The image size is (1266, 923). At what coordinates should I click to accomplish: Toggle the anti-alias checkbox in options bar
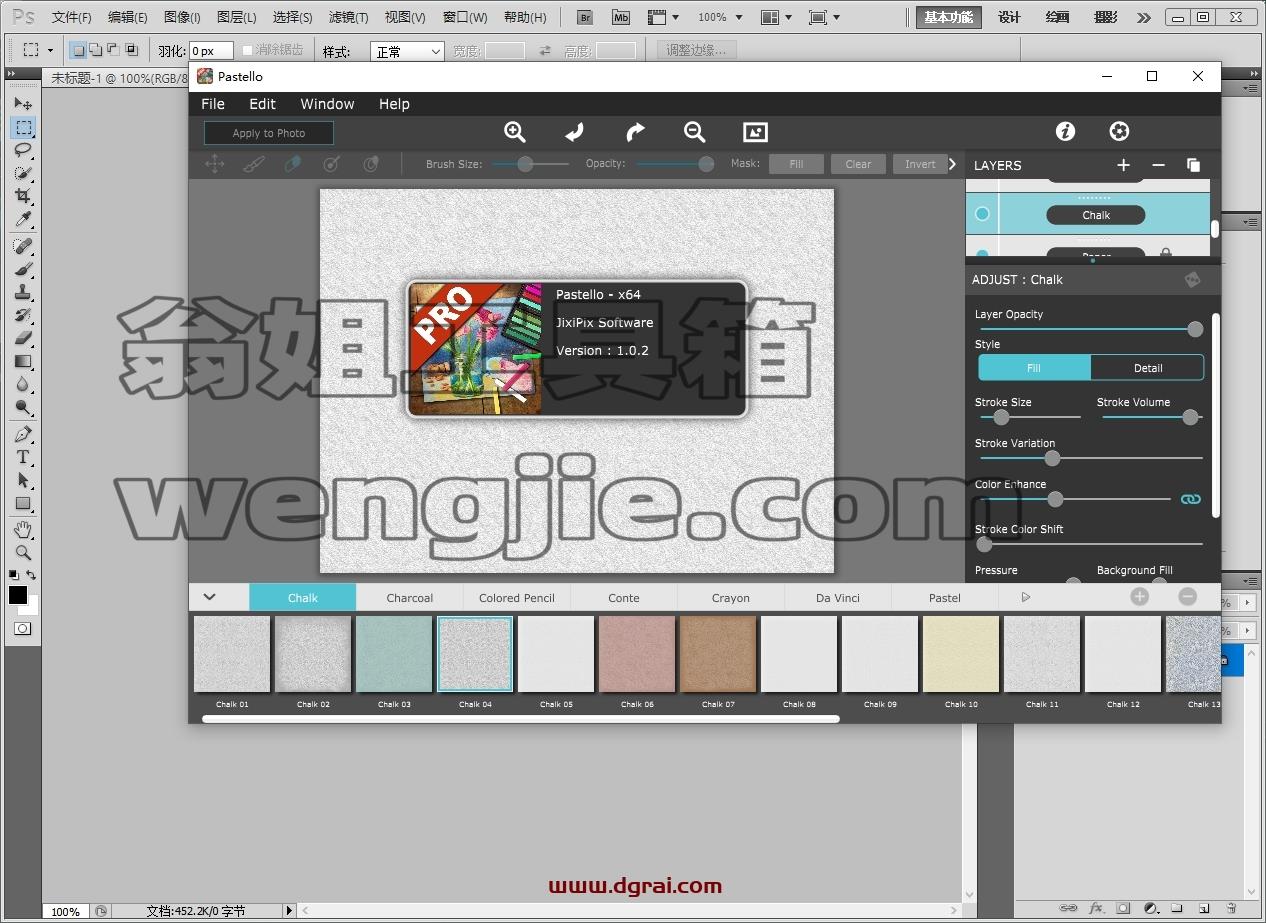[x=248, y=50]
